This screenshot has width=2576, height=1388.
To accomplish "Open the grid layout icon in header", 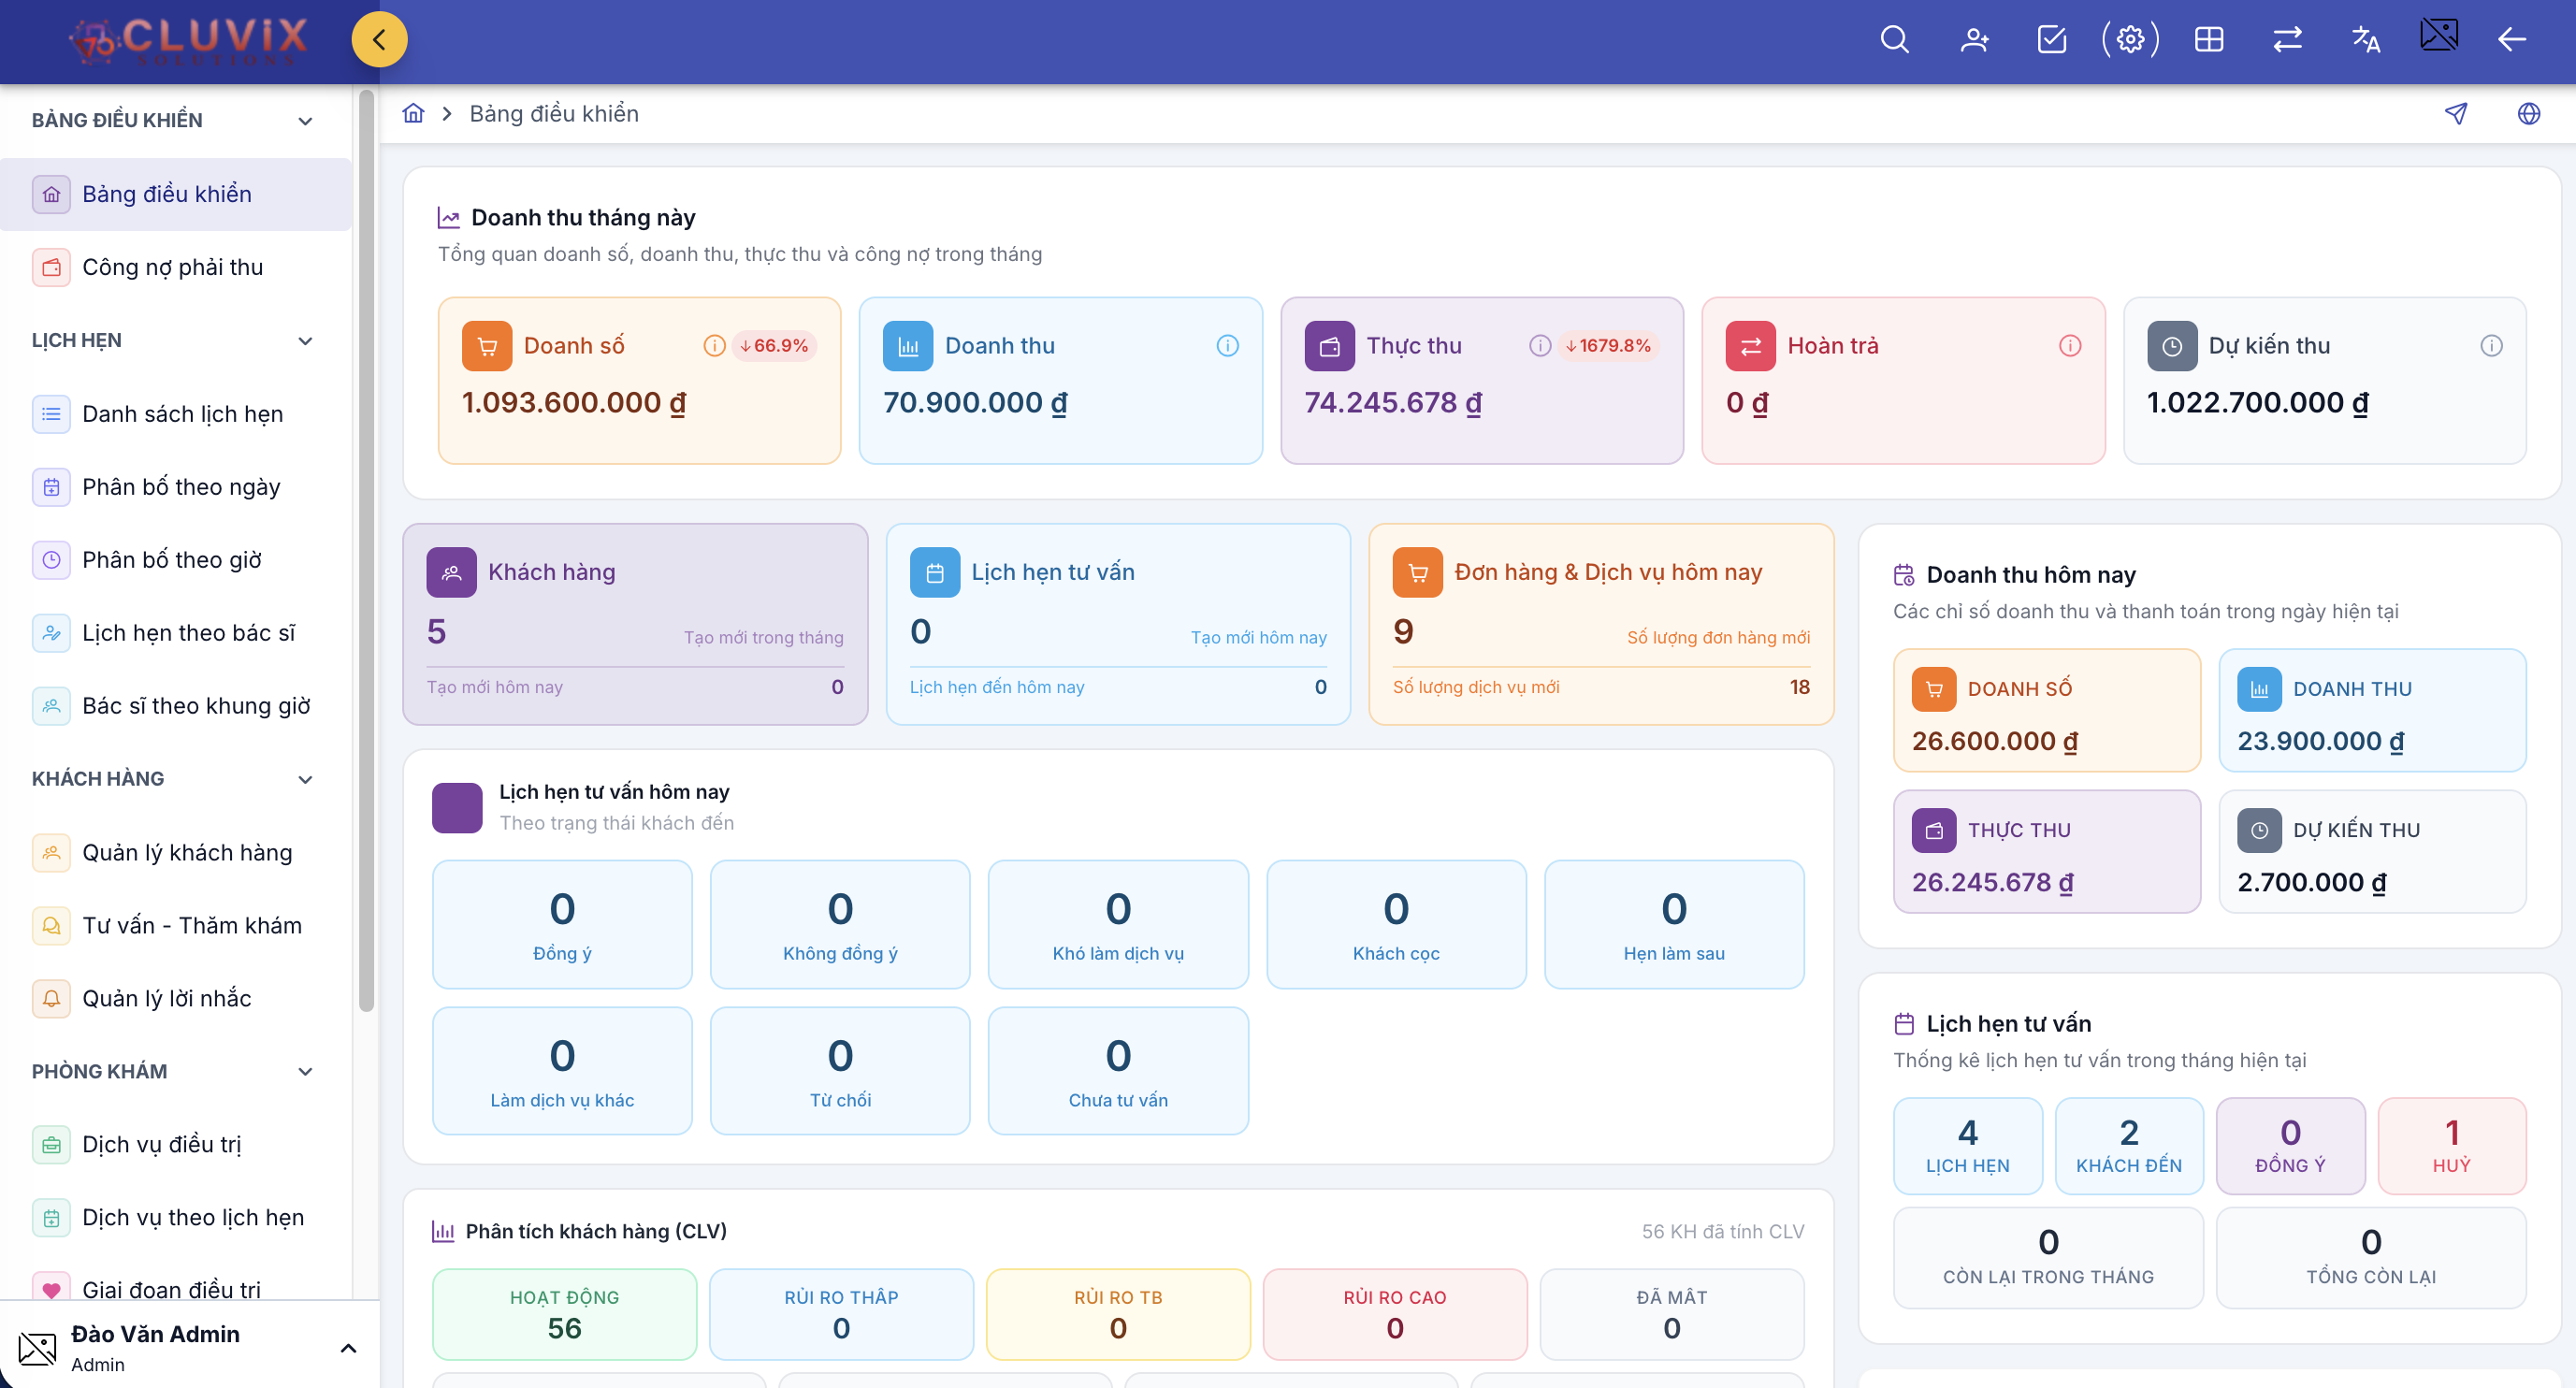I will (2209, 40).
